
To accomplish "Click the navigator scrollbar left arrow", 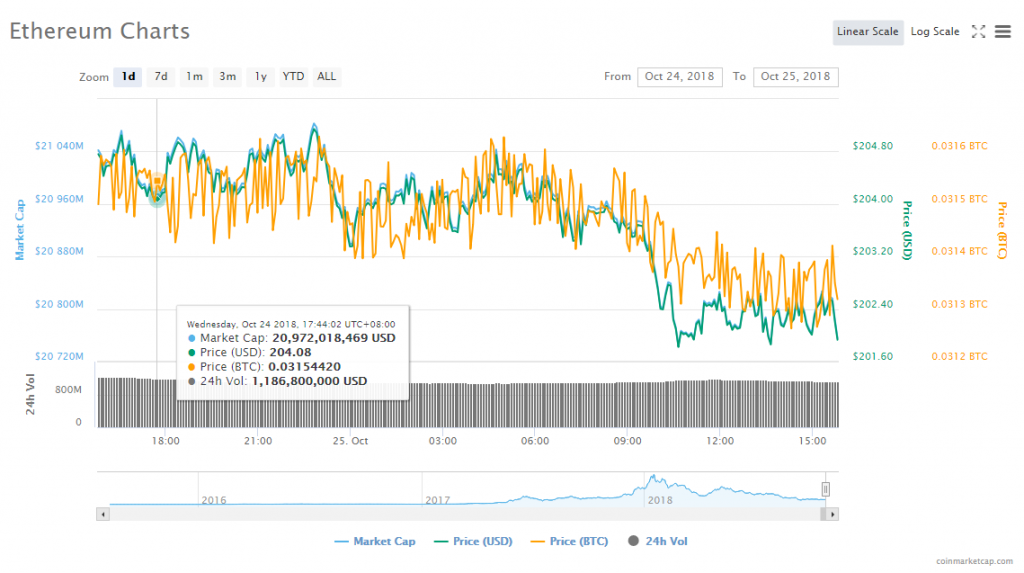I will click(101, 513).
